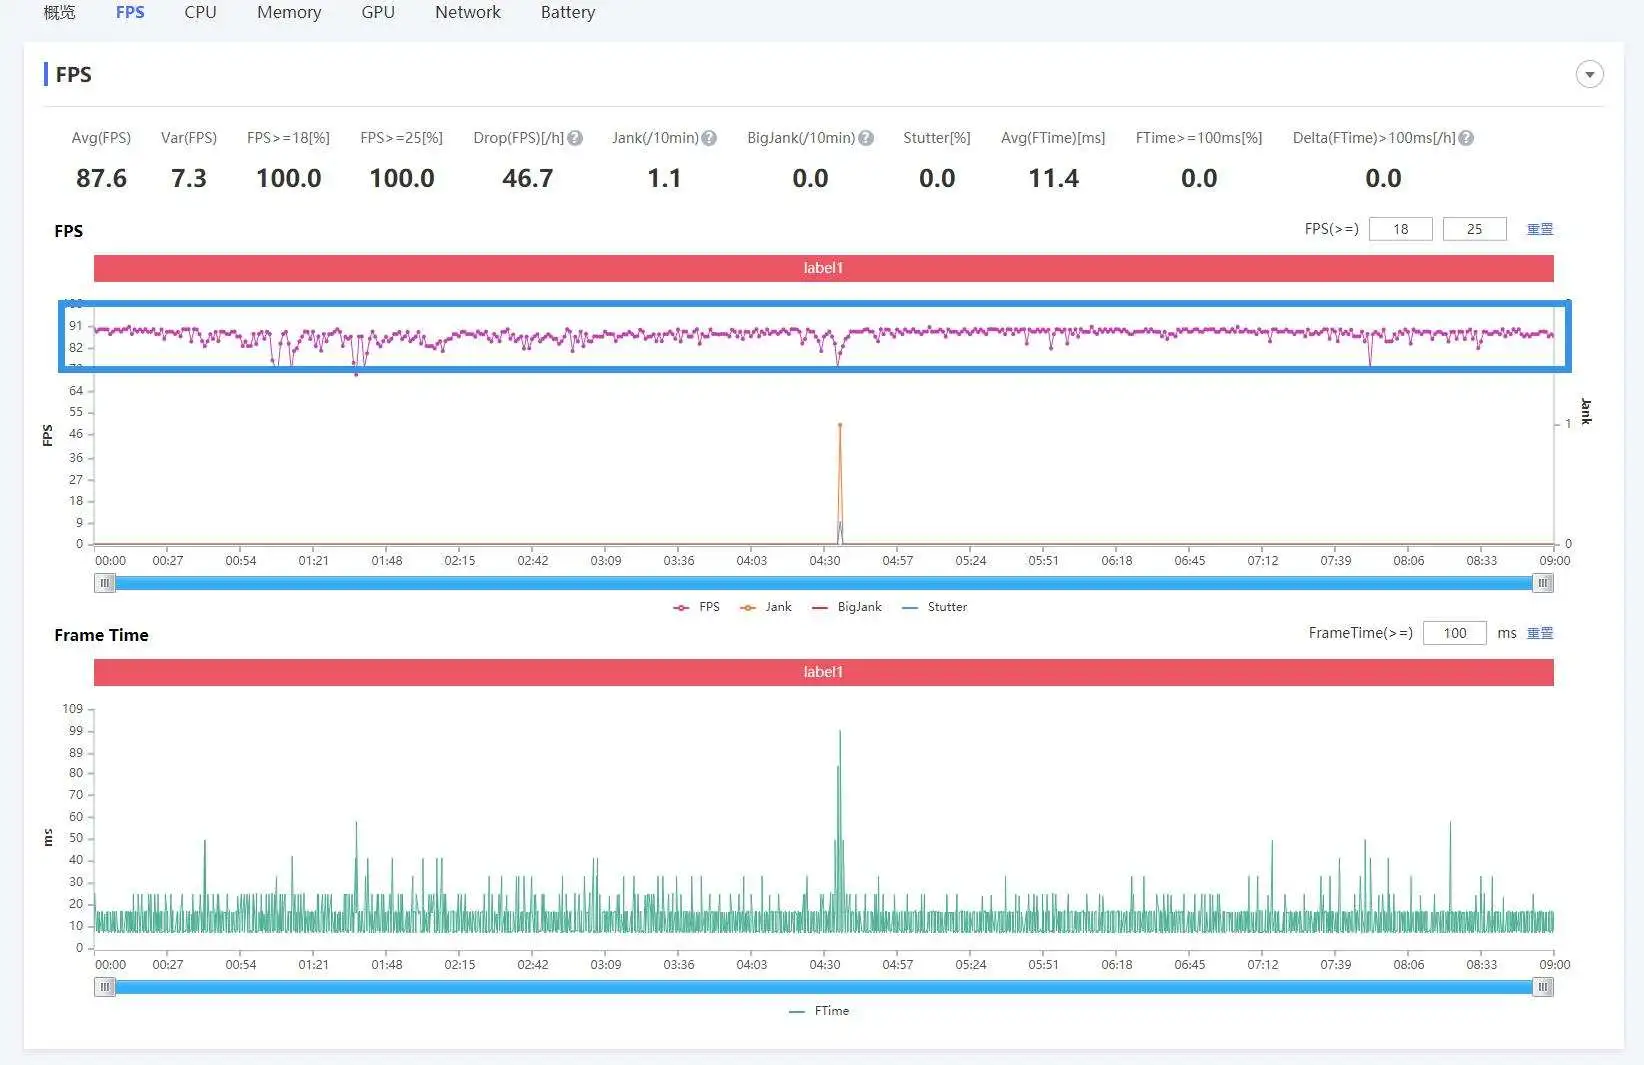
Task: Toggle Stutter series in chart legend
Action: pyautogui.click(x=935, y=607)
